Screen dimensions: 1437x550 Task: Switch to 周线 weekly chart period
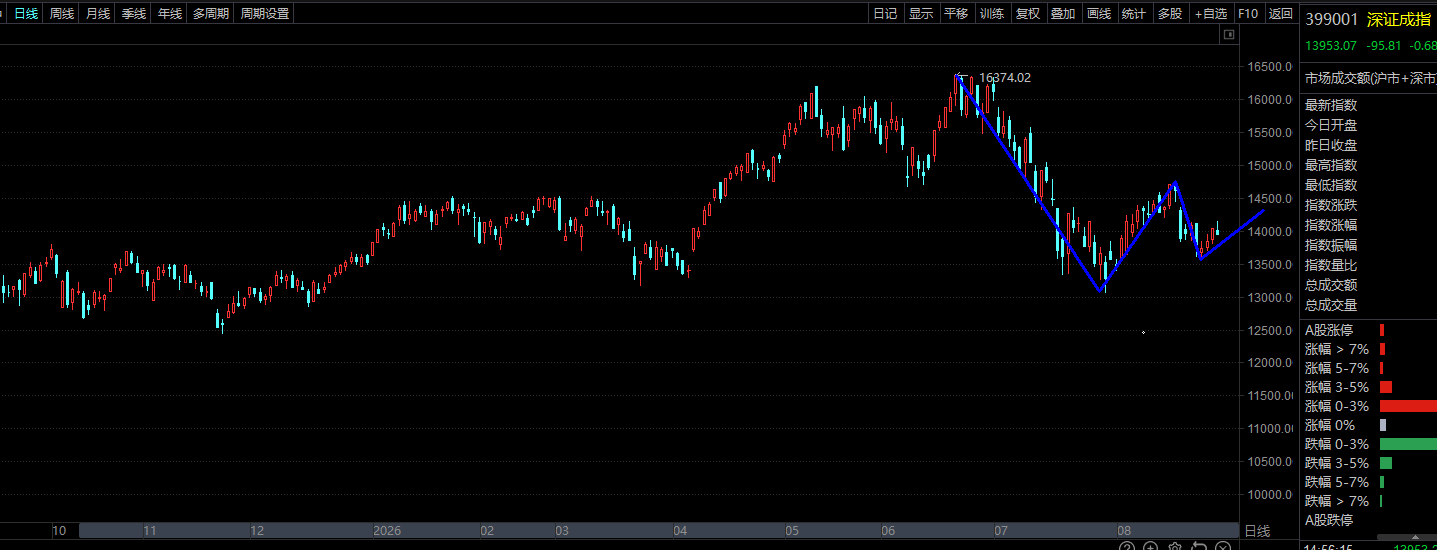(62, 13)
